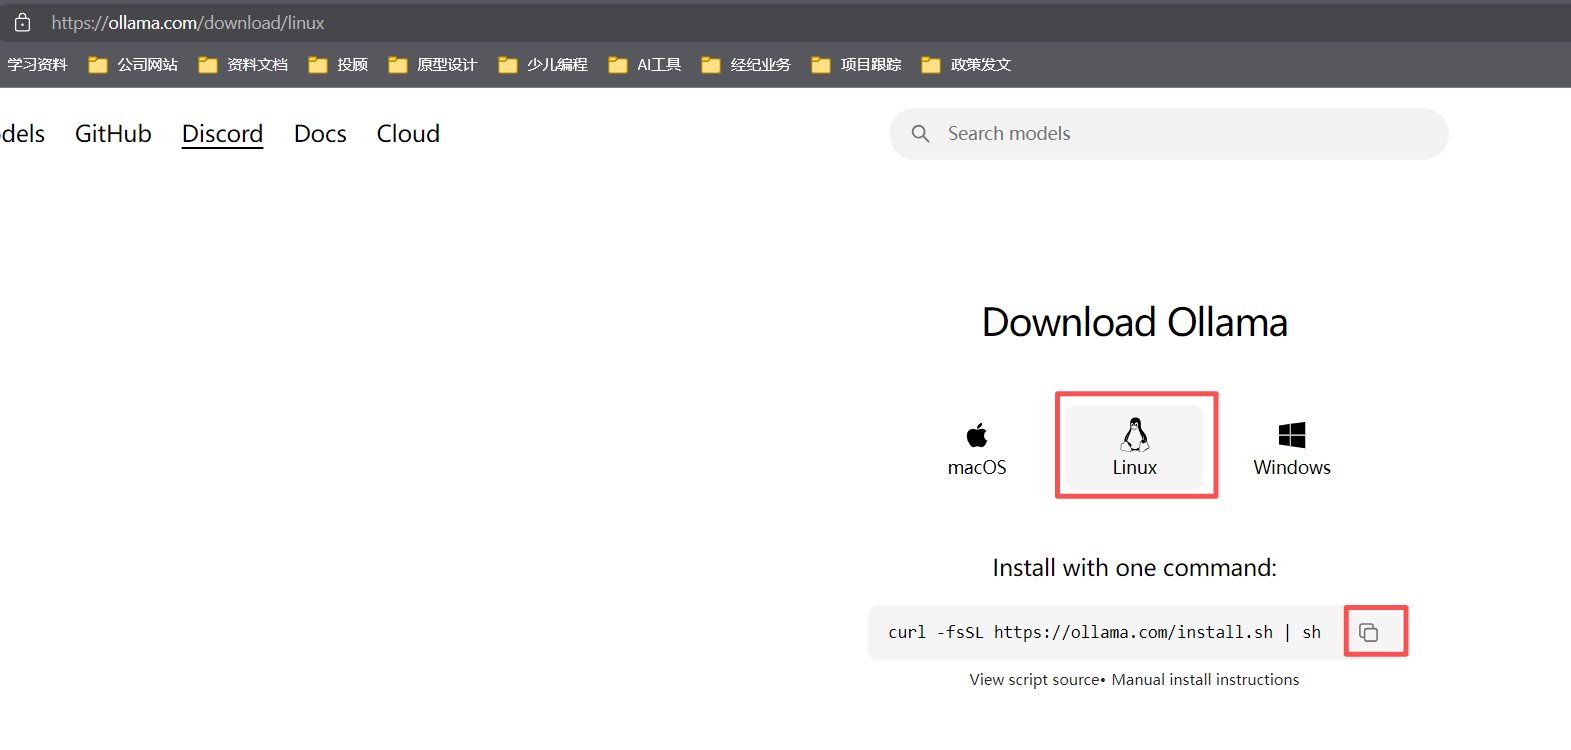Open the 投顾 bookmark folder

[x=338, y=65]
